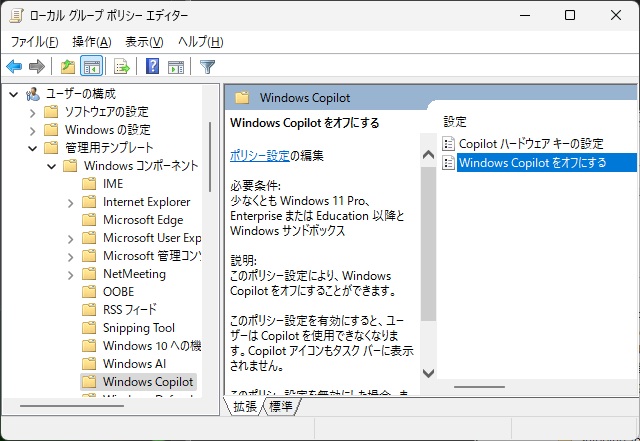
Task: Select Copilot ハードウェア キーの設定 policy
Action: tap(531, 144)
